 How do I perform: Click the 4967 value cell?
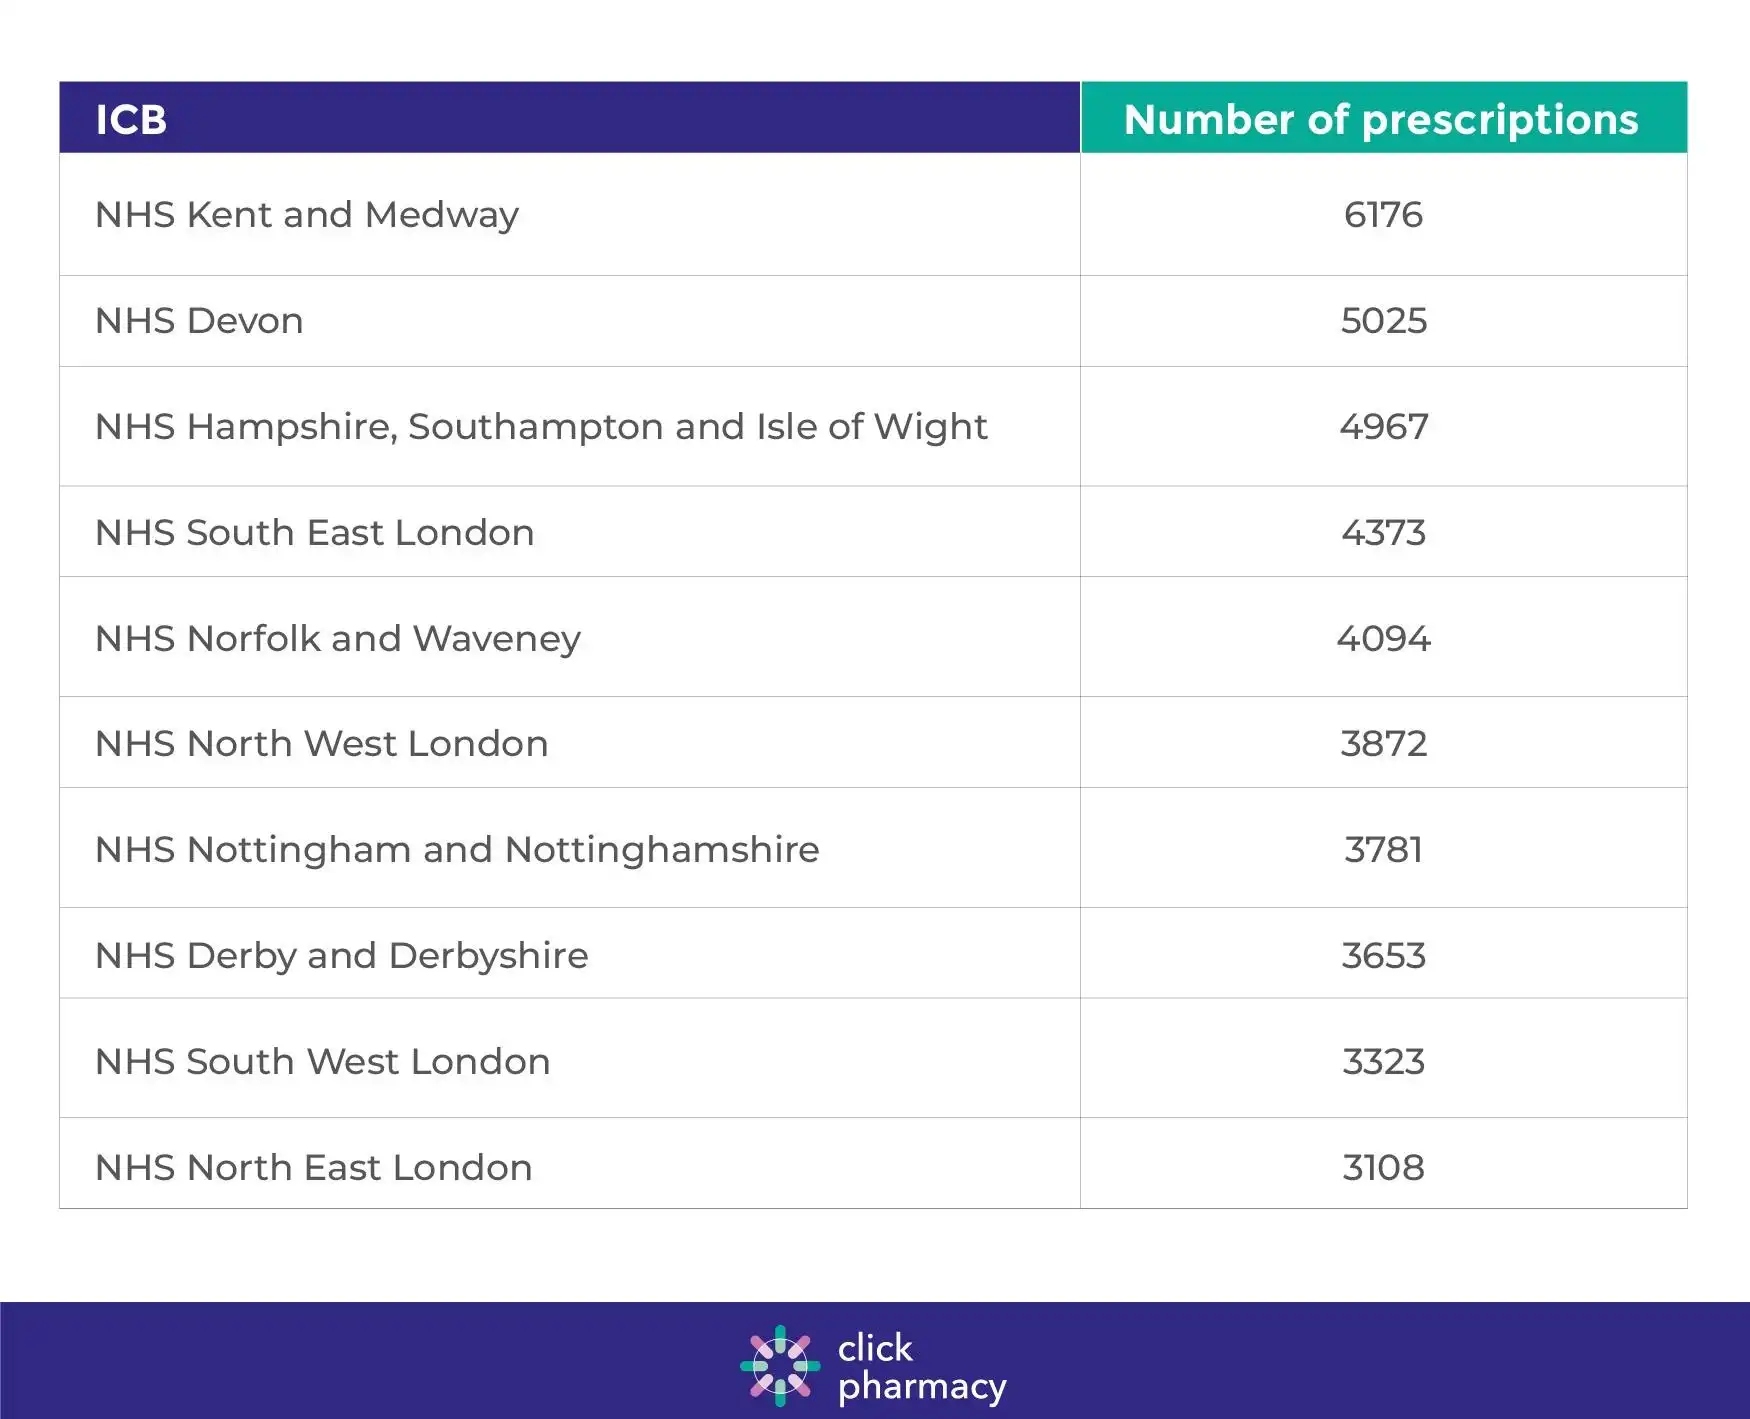click(x=1384, y=427)
